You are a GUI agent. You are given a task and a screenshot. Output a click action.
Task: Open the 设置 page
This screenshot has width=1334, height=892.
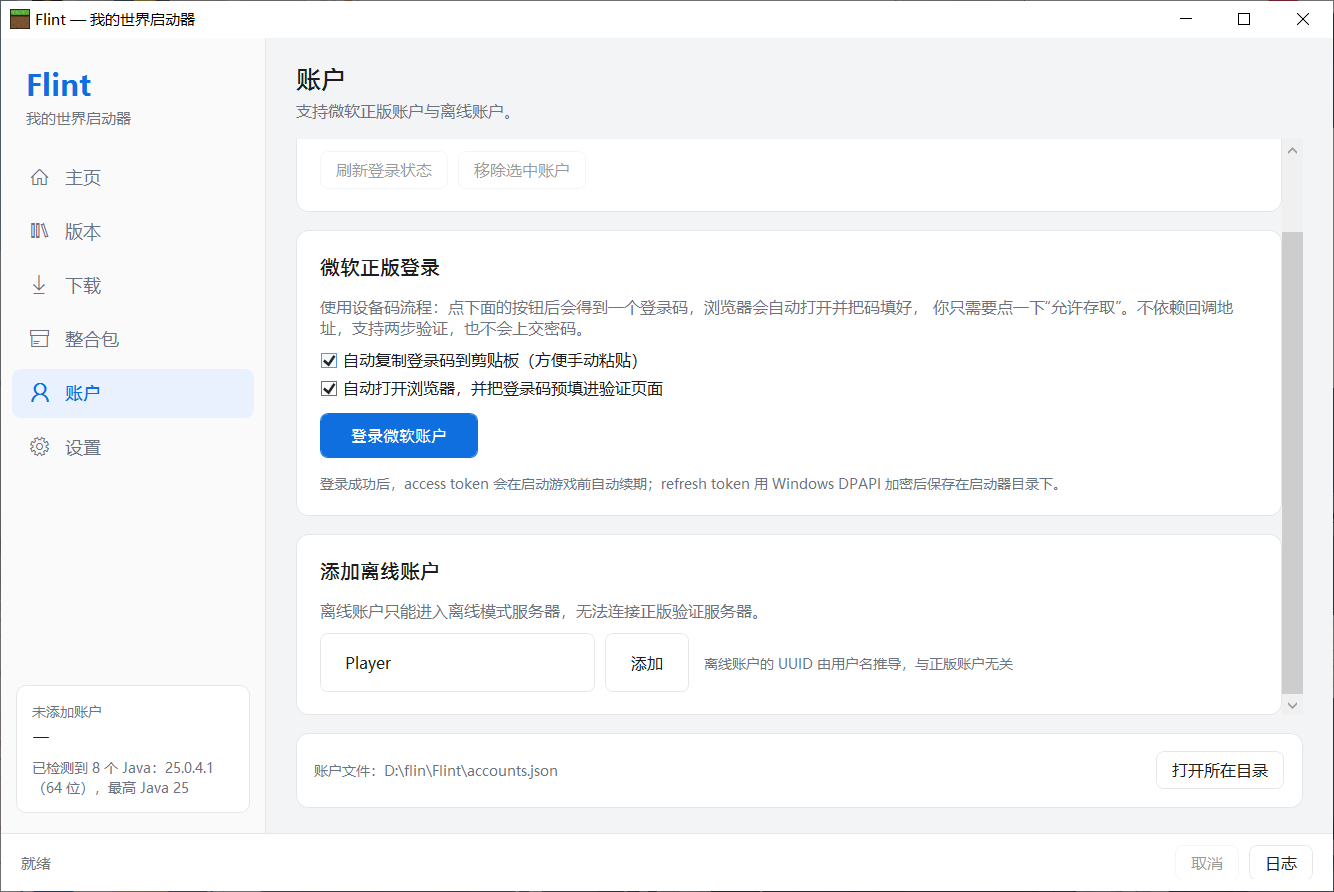pos(133,447)
